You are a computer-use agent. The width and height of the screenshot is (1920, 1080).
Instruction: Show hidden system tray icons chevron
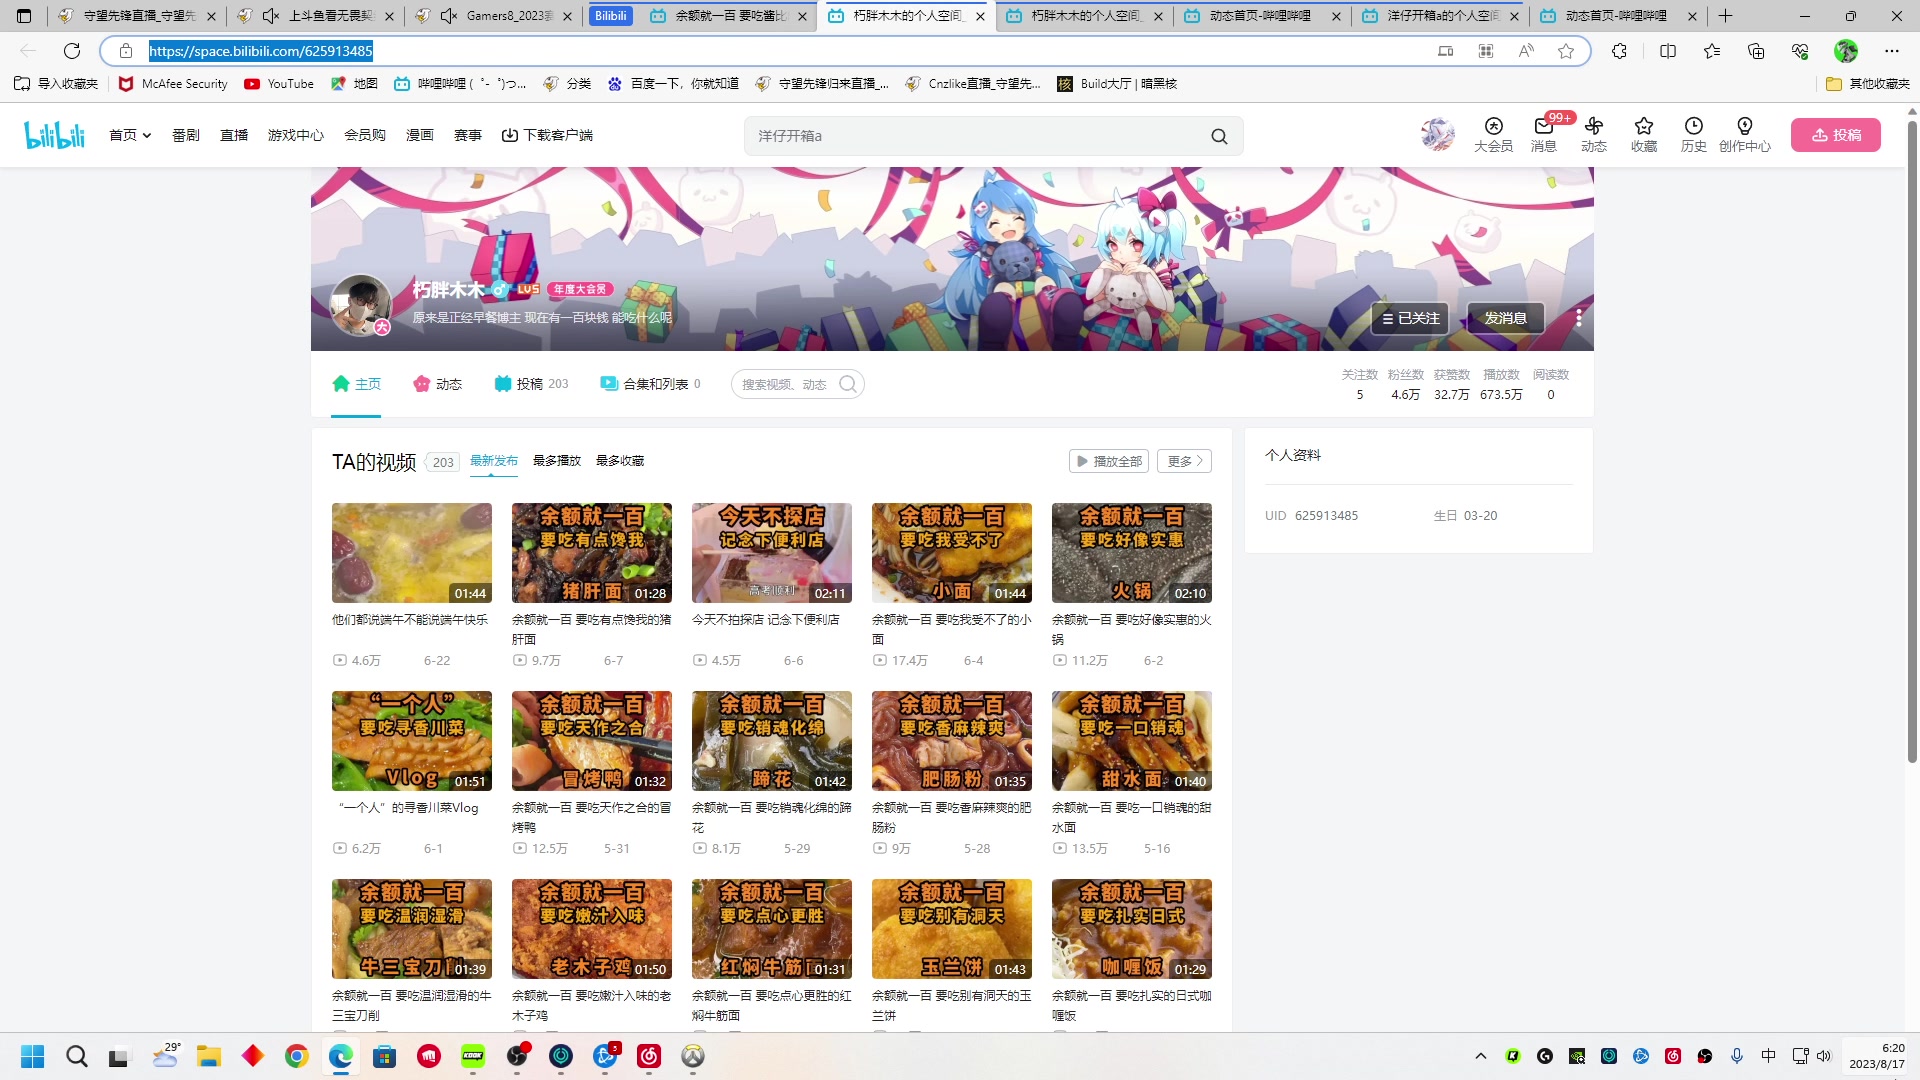(1480, 1056)
